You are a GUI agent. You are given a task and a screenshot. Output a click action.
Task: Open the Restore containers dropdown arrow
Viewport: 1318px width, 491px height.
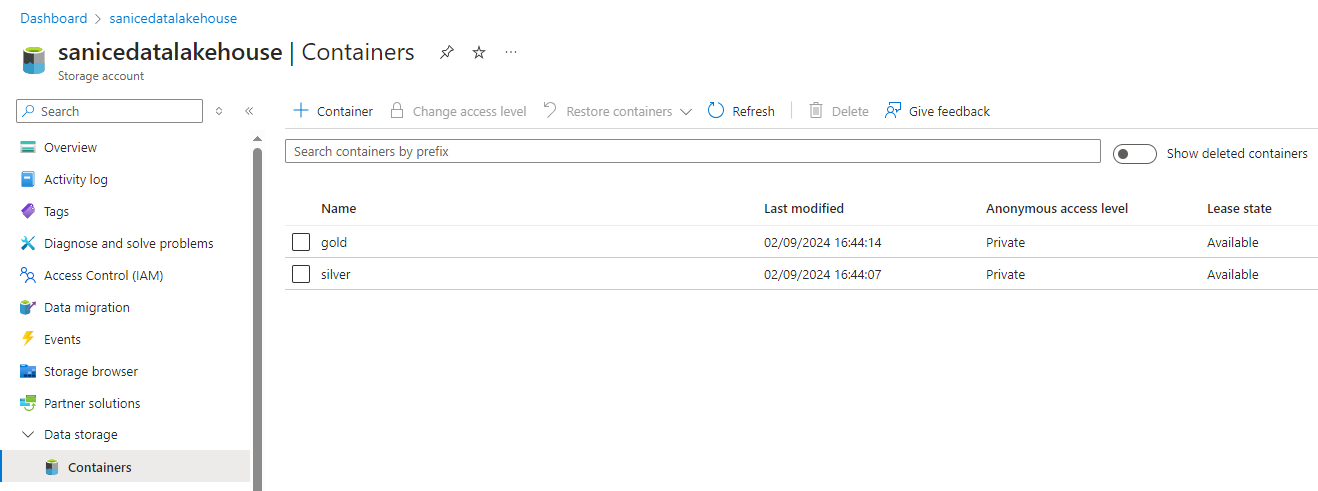(686, 112)
